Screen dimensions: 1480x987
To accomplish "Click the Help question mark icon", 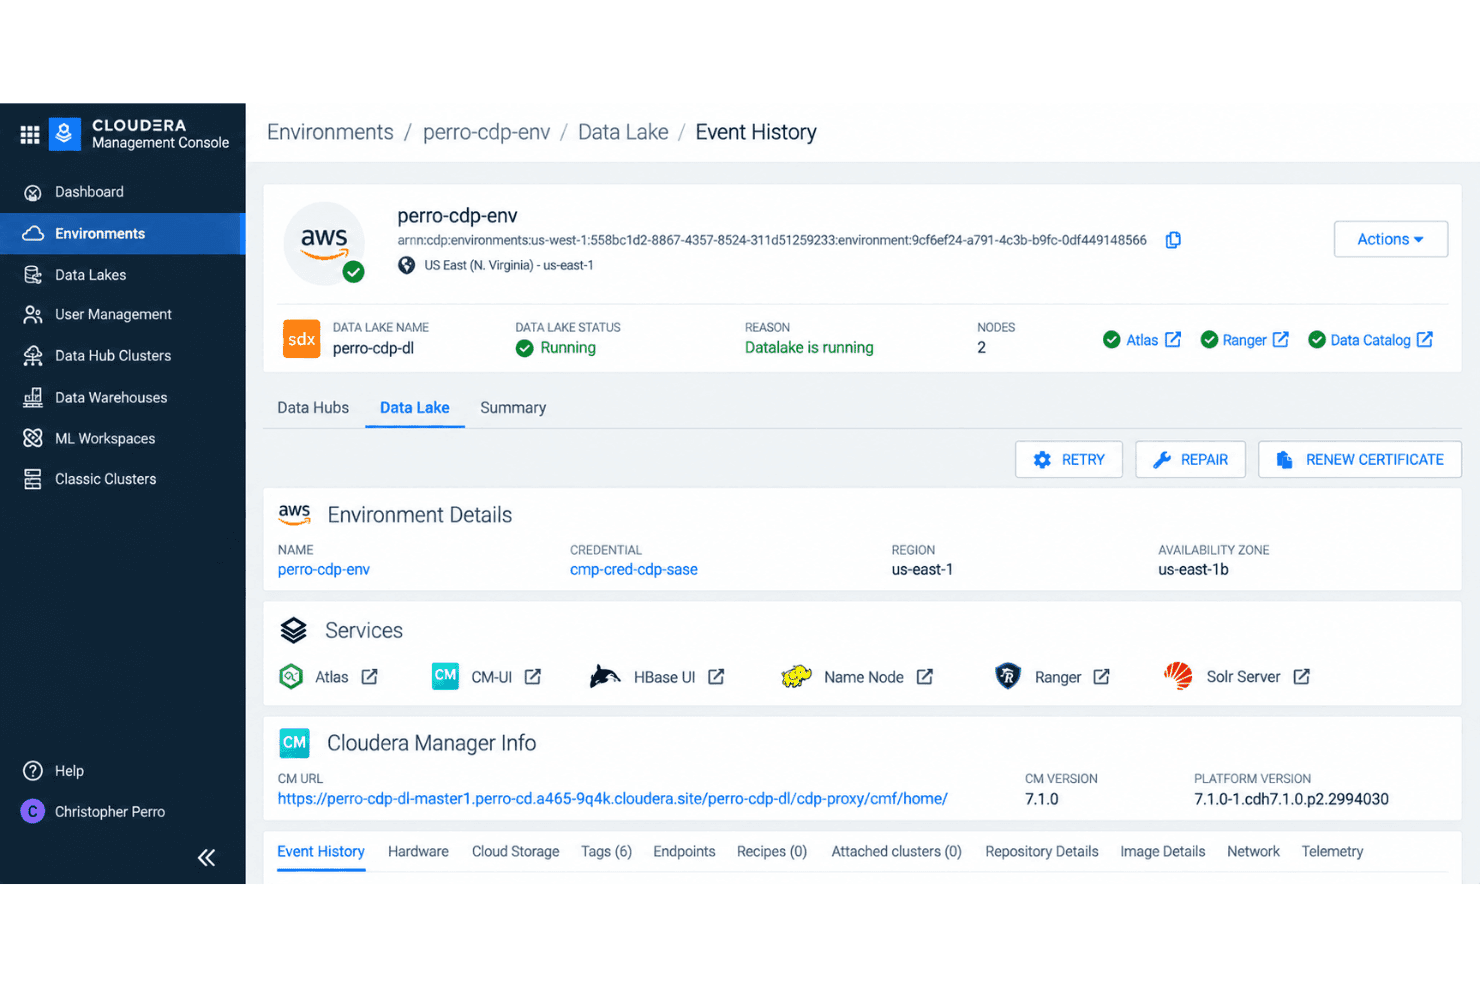I will pyautogui.click(x=33, y=771).
